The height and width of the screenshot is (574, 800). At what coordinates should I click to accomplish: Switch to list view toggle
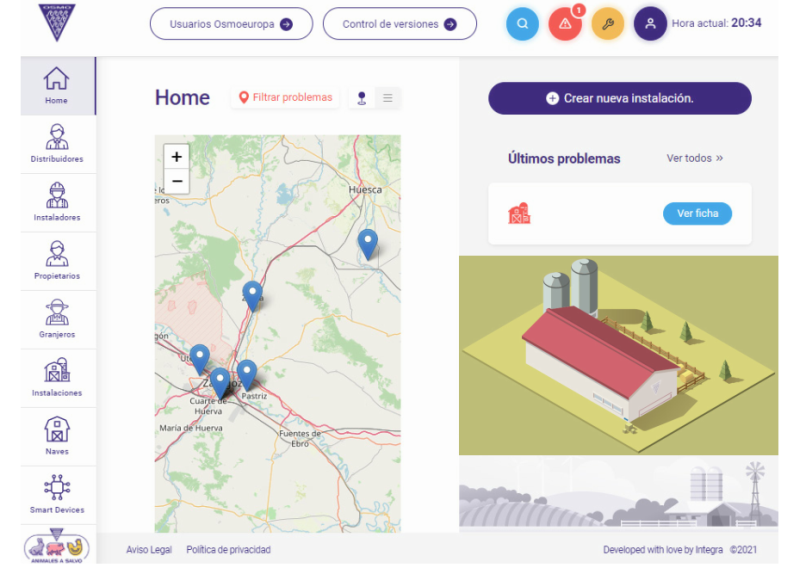pyautogui.click(x=388, y=98)
